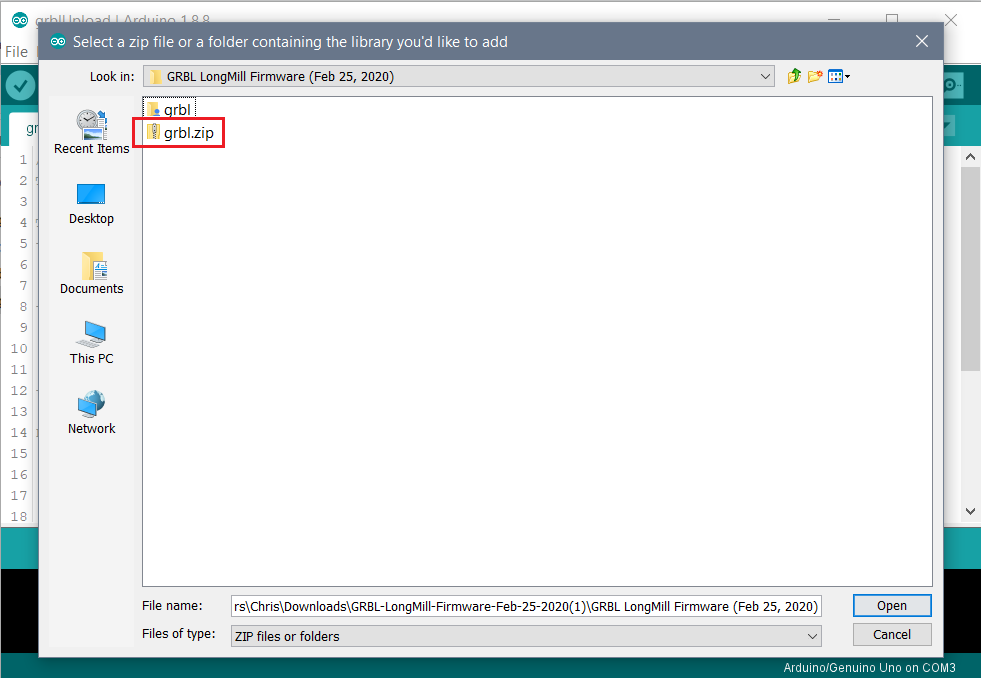Open the view menu icon
Image resolution: width=981 pixels, height=678 pixels.
(x=838, y=76)
